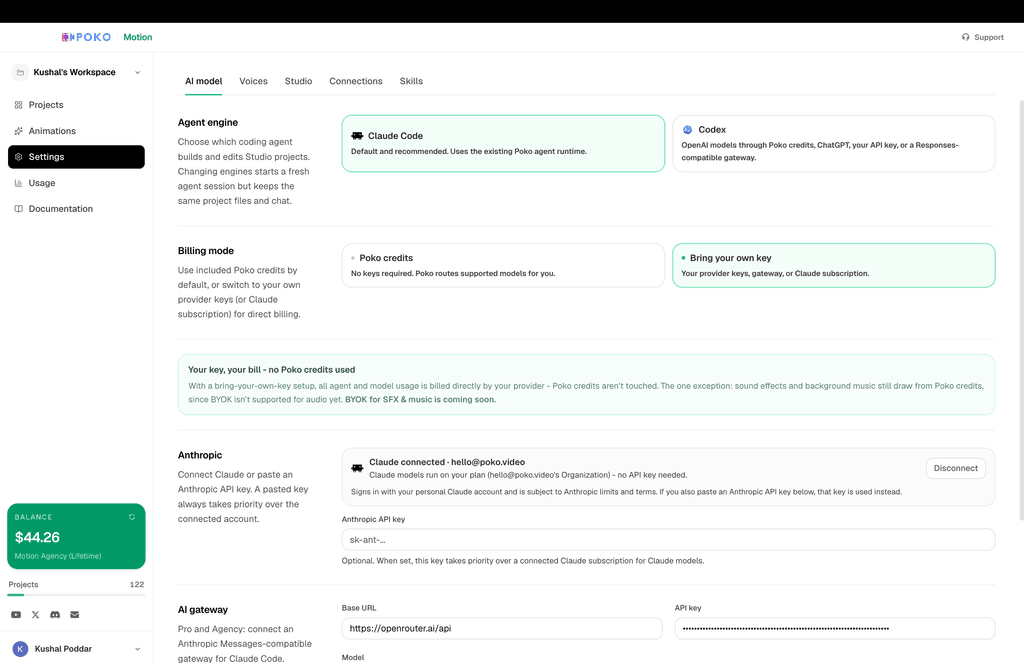This screenshot has height=663, width=1024.
Task: Click 'BYOK for SFX & music is coming soon.'
Action: (421, 400)
